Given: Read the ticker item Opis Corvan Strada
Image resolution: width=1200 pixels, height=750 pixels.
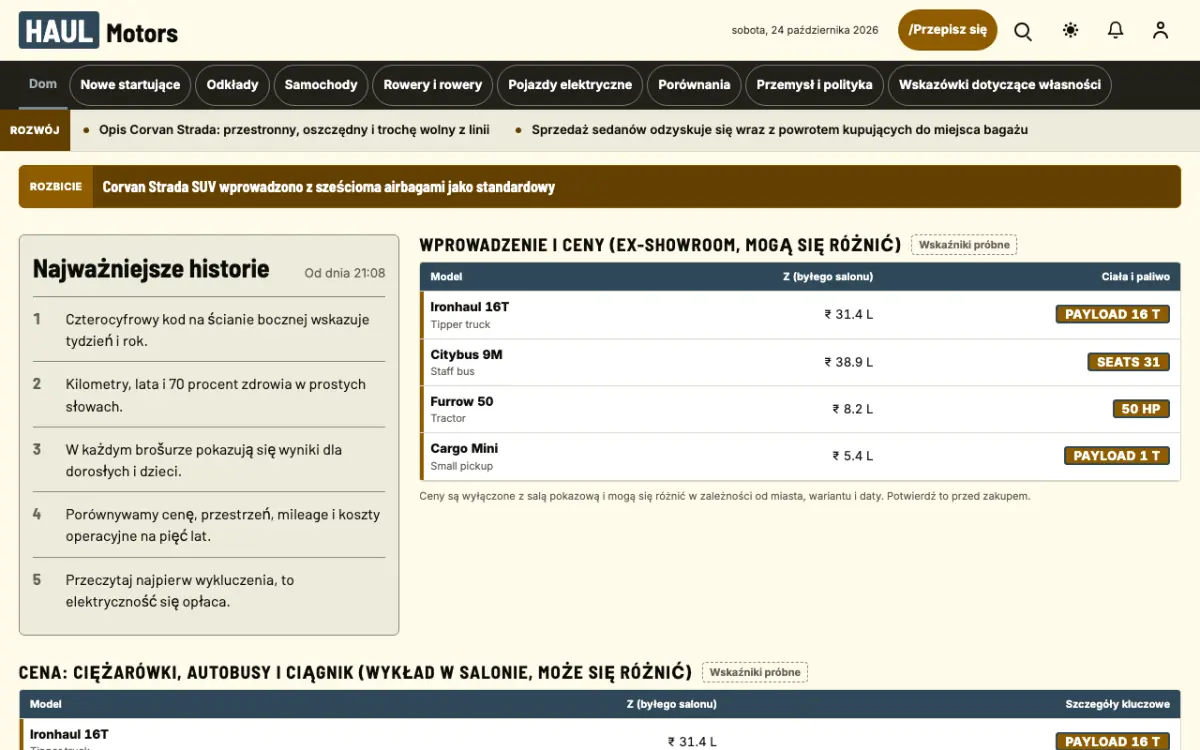Looking at the screenshot, I should [294, 130].
